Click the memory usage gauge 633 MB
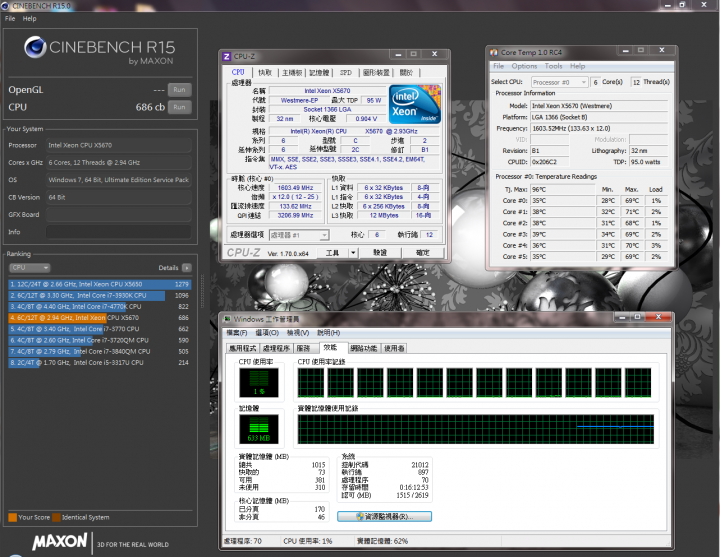Image resolution: width=720 pixels, height=557 pixels. 259,429
